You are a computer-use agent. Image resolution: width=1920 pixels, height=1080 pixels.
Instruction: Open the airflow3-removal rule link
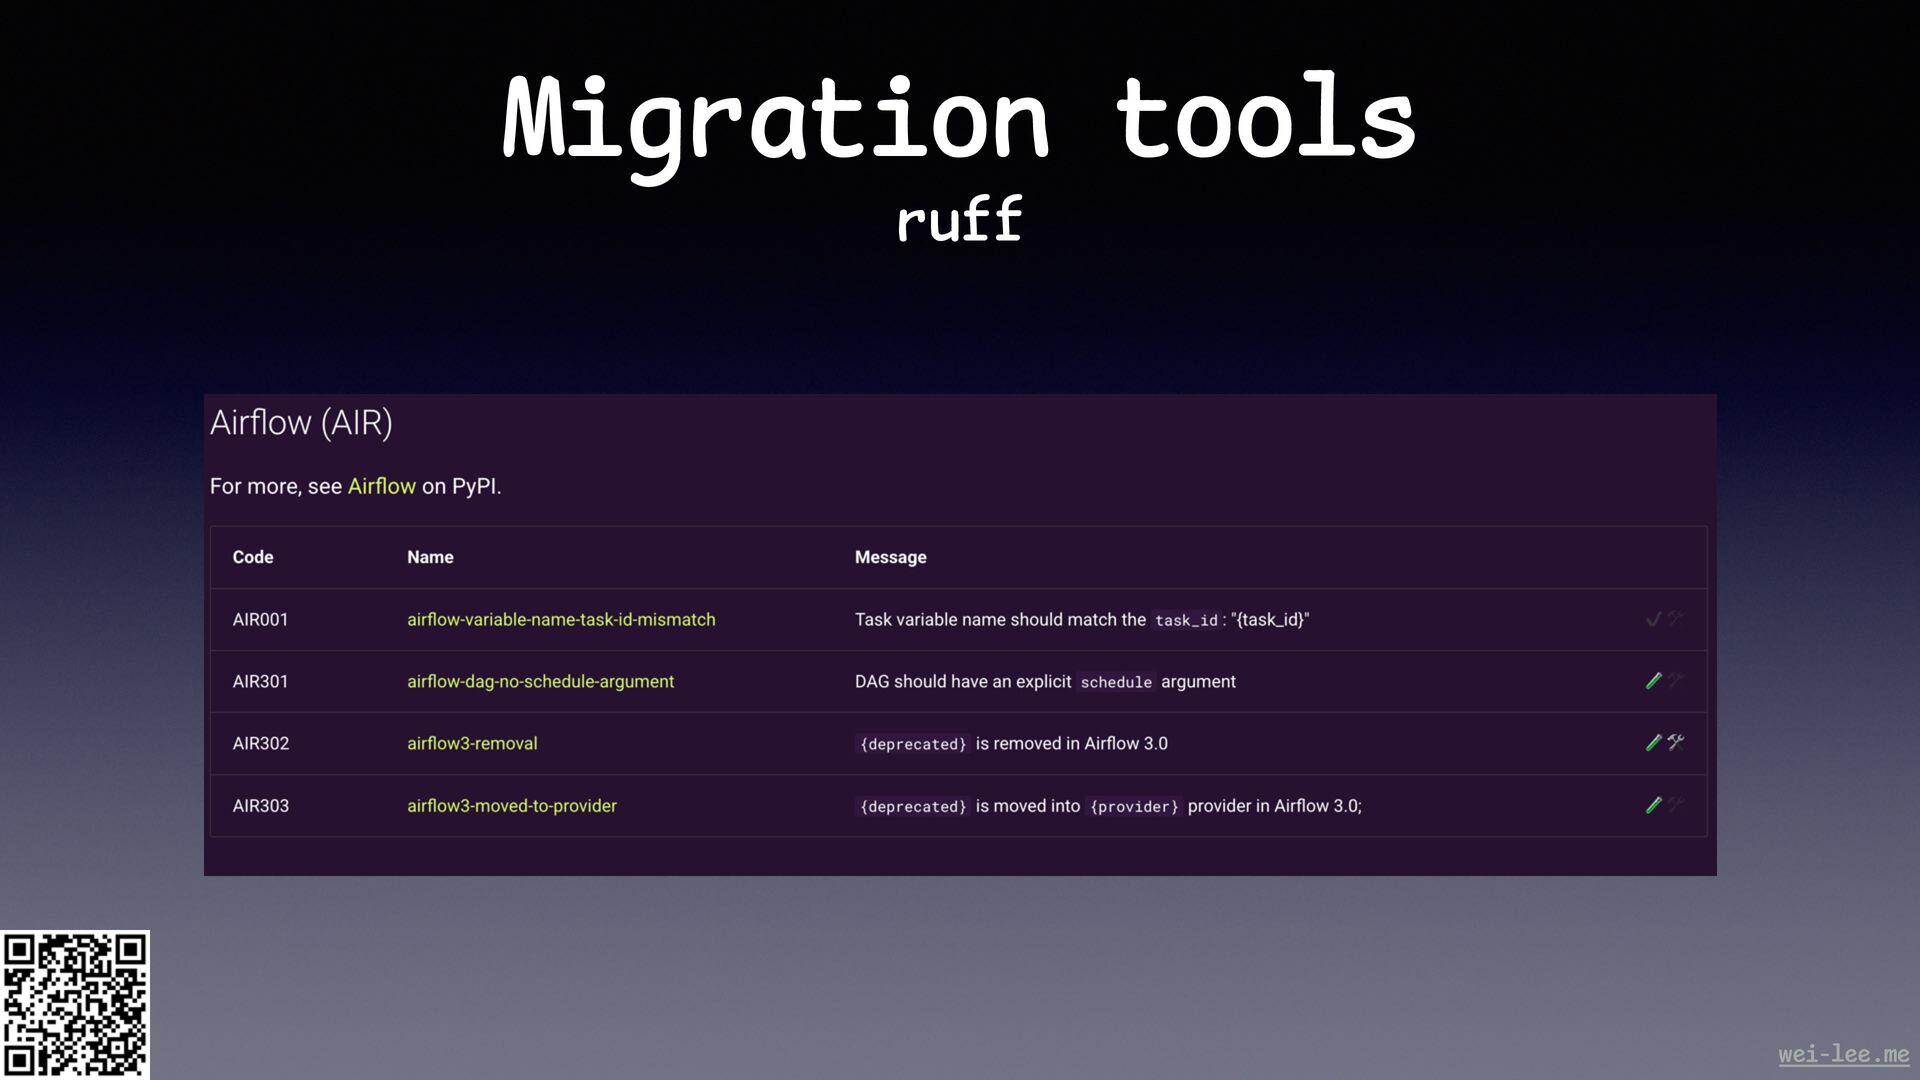click(x=472, y=744)
